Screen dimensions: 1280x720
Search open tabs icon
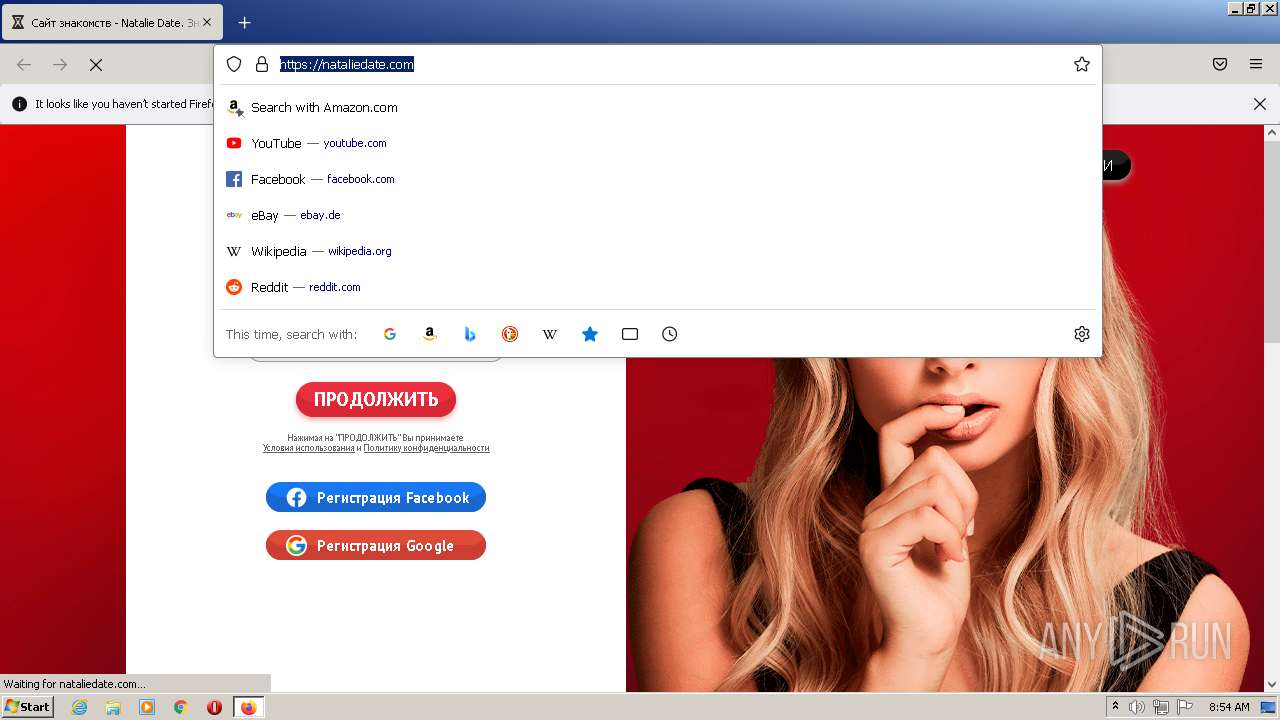pyautogui.click(x=630, y=334)
